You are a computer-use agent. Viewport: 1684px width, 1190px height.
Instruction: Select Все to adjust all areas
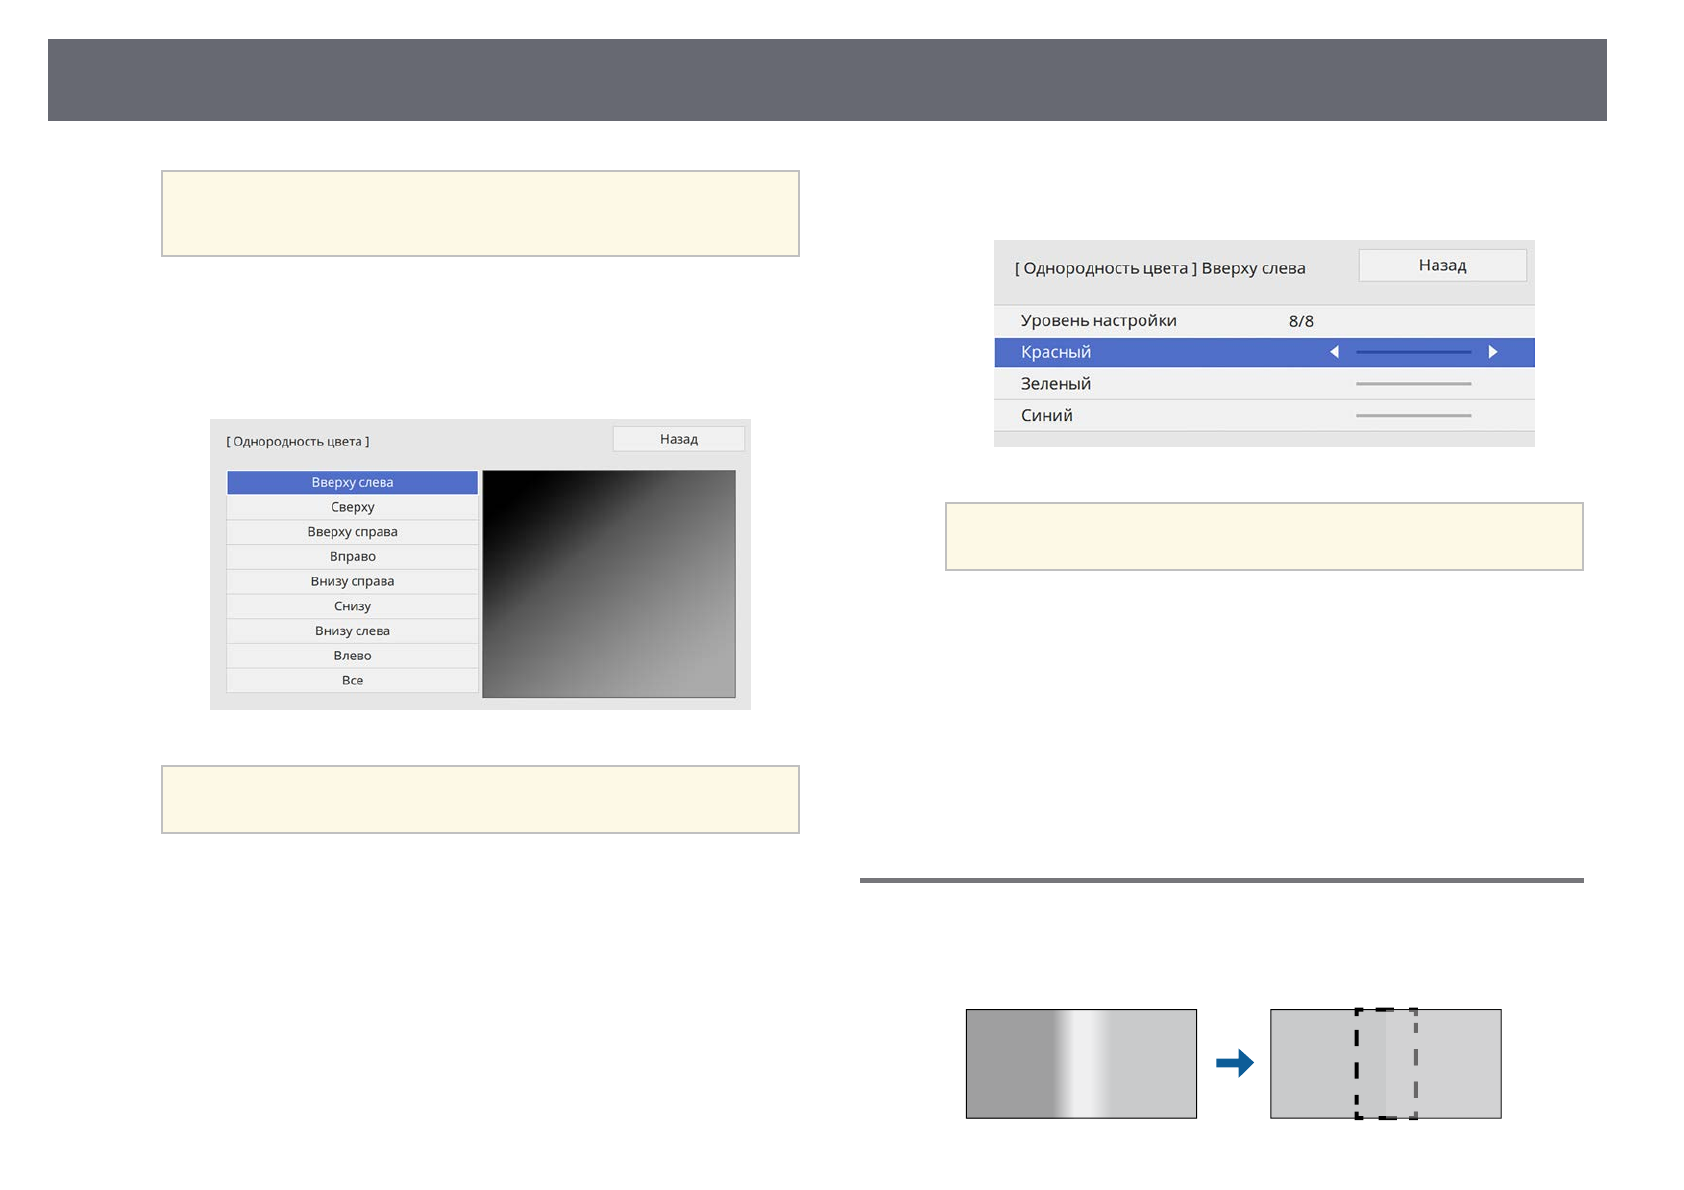point(352,680)
